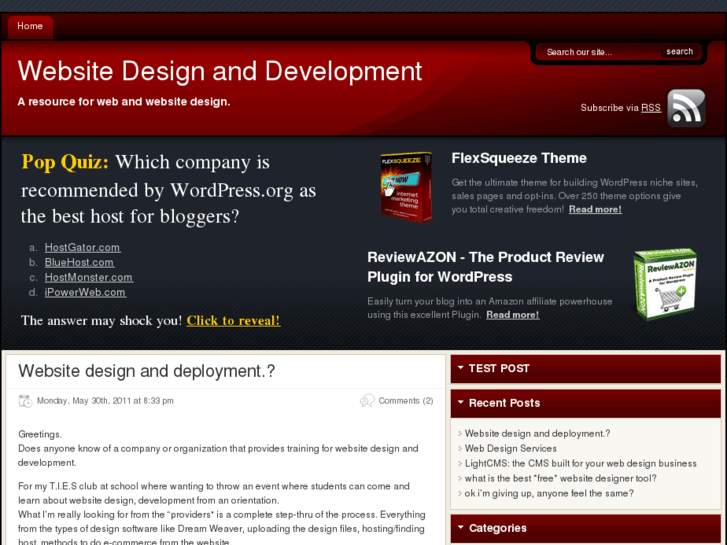
Task: Collapse the TEST POST widget arrow
Action: tap(460, 367)
